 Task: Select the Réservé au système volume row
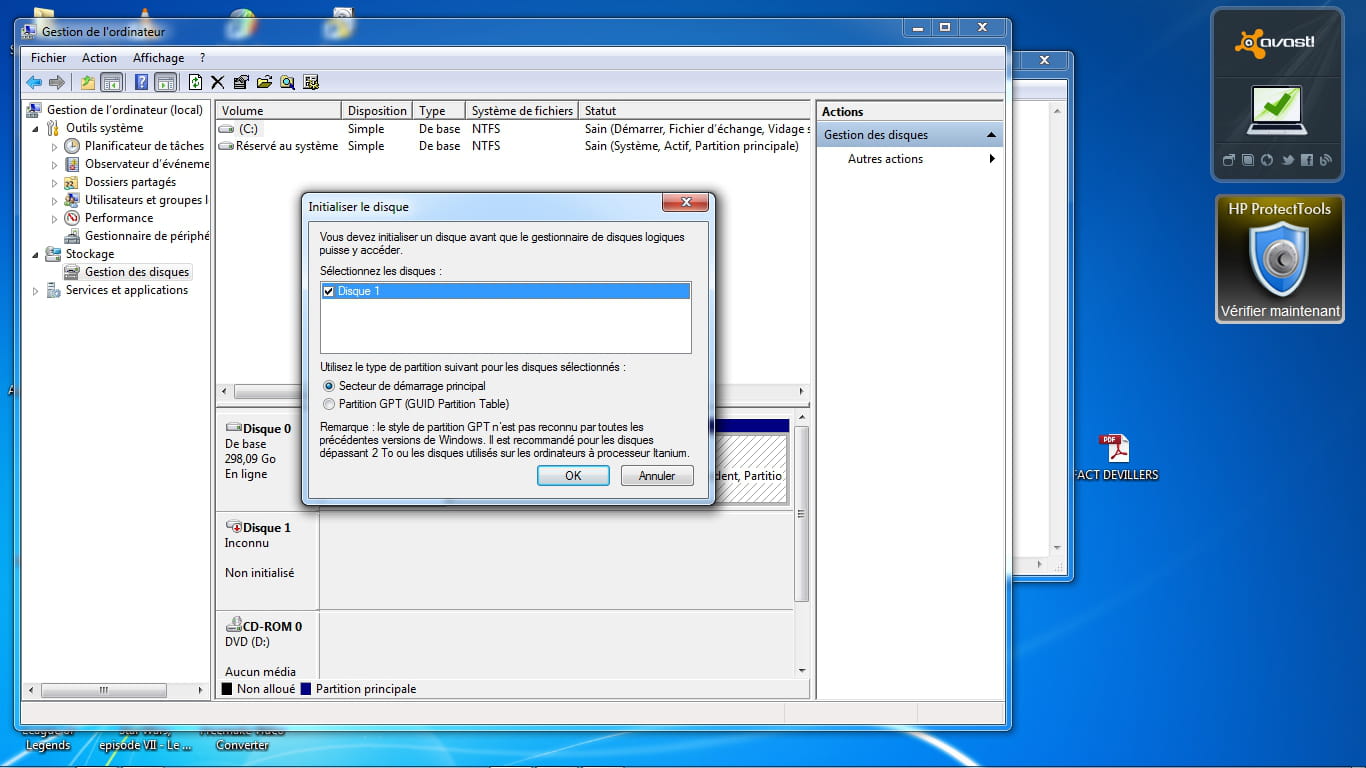point(512,146)
